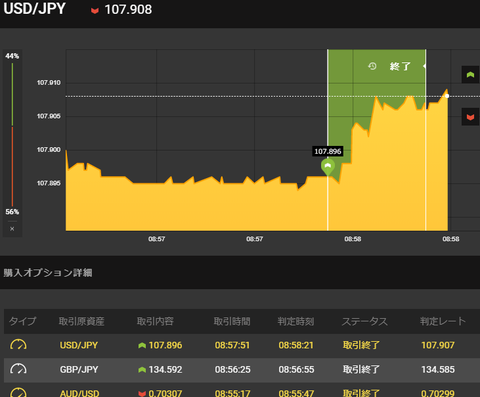
Task: Click the white current price dot
Action: tap(447, 96)
